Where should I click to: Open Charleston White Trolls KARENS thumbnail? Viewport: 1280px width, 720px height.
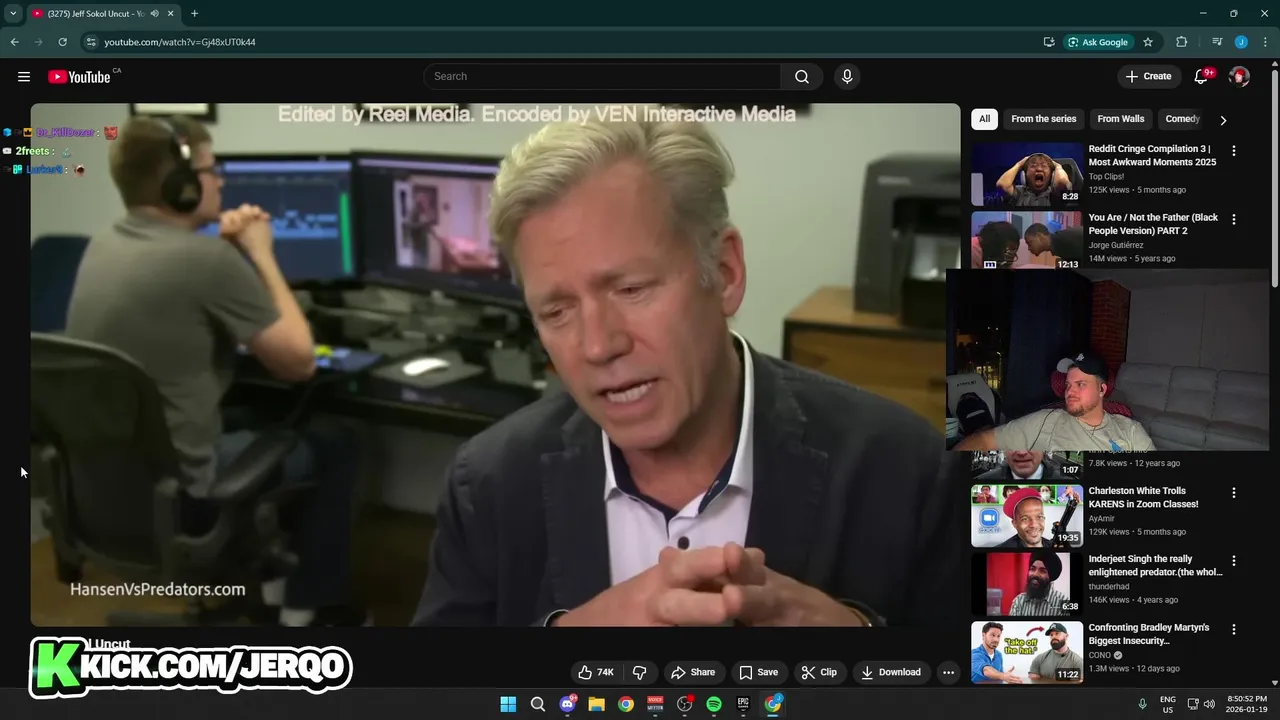[1027, 516]
